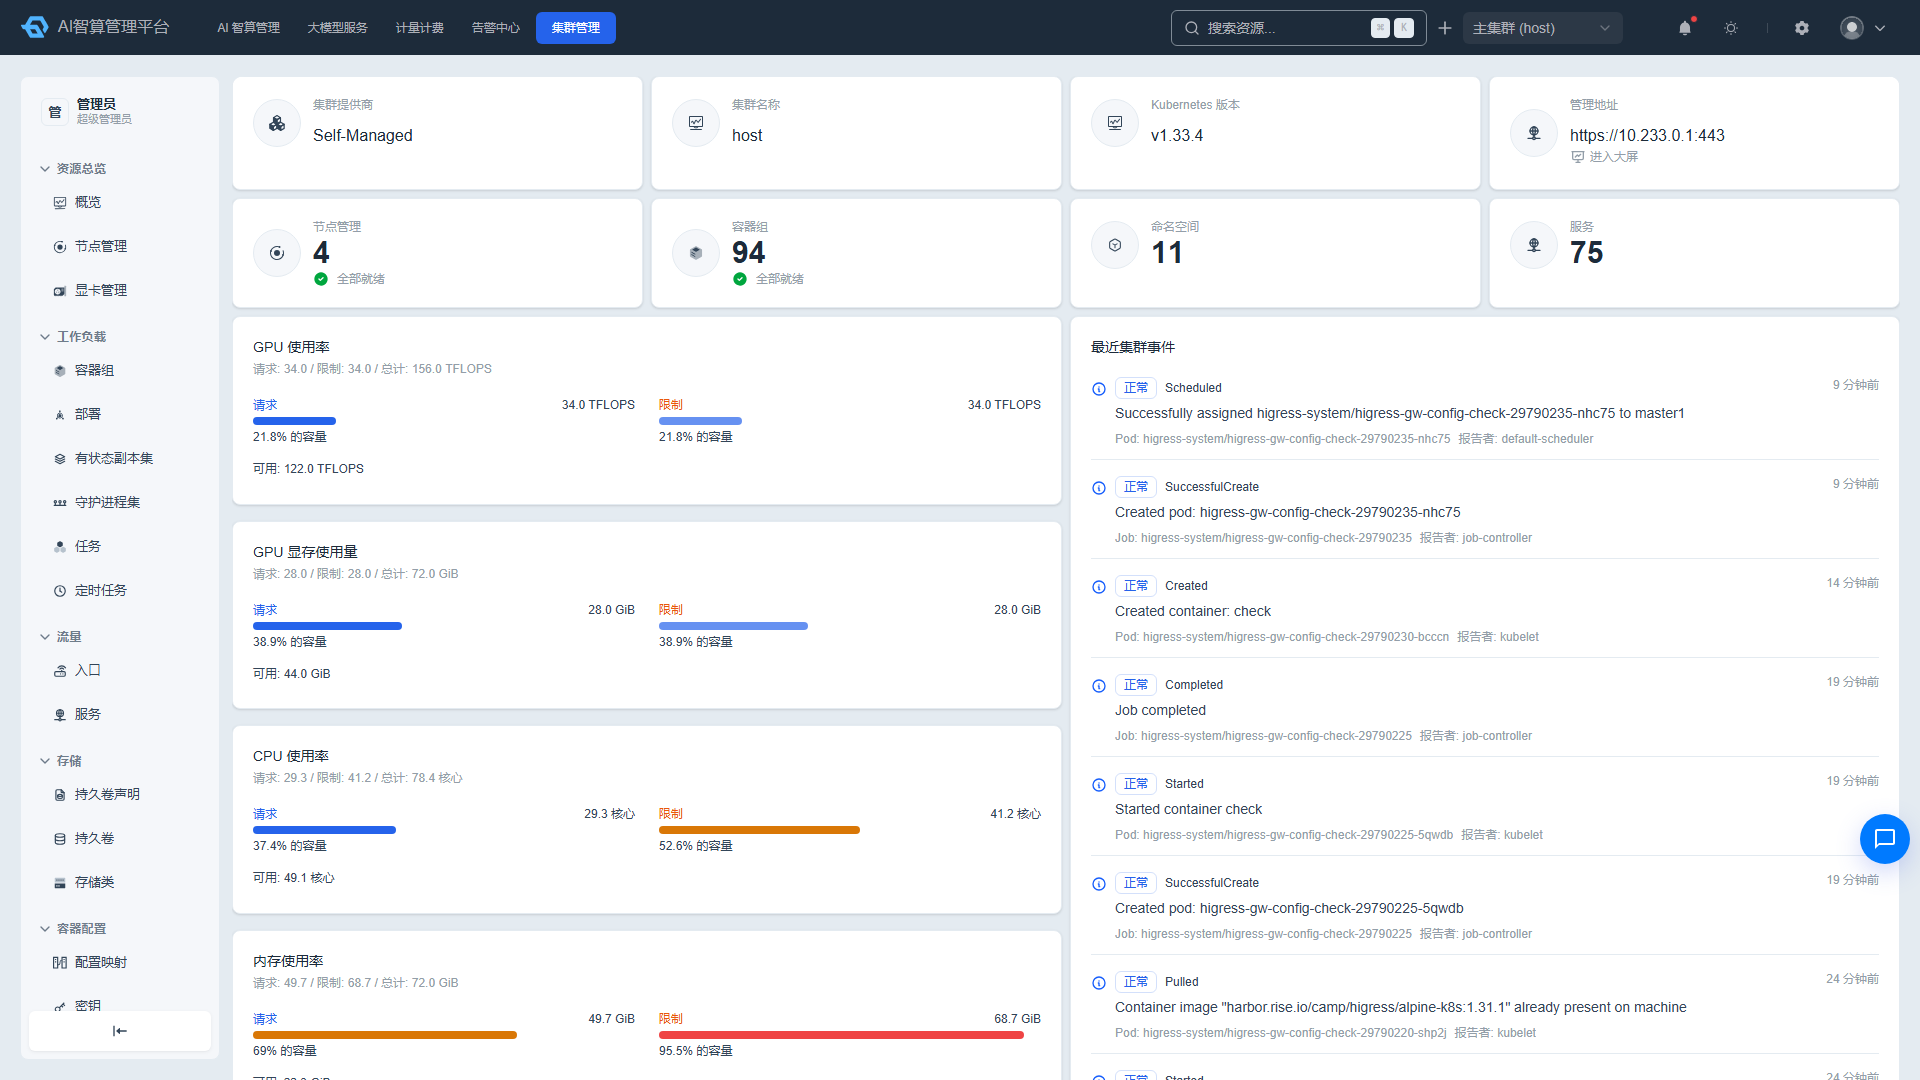Click the 守护进程集 sidebar icon

(60, 503)
